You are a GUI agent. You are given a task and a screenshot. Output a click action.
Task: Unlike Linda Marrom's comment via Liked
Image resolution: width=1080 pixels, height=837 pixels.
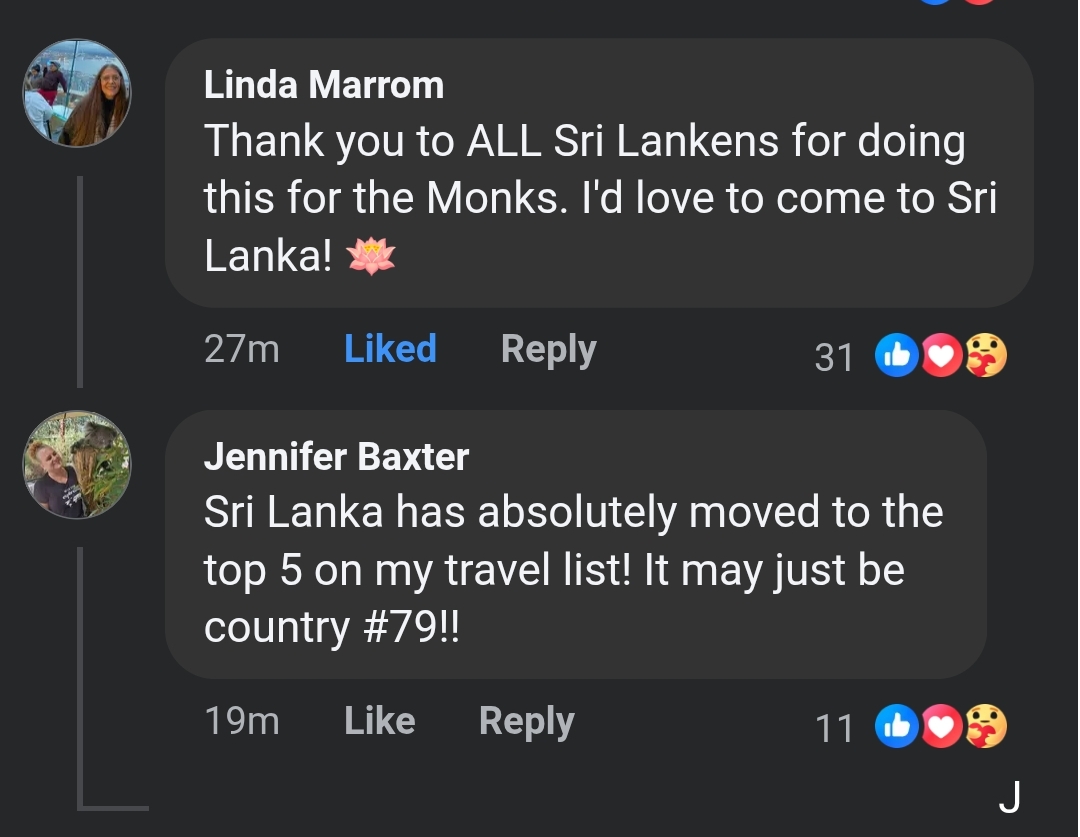[x=390, y=349]
